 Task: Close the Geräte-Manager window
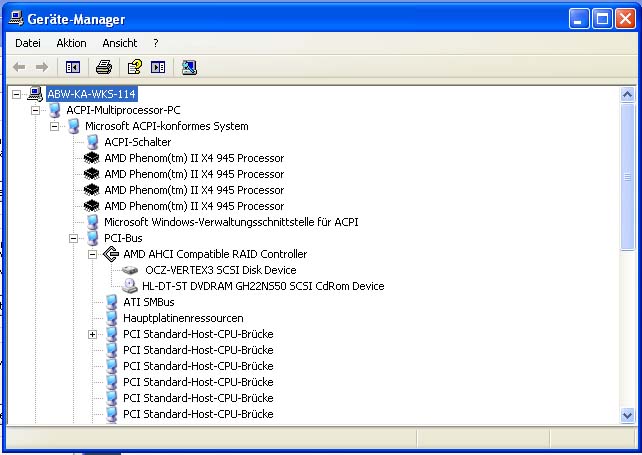point(626,18)
